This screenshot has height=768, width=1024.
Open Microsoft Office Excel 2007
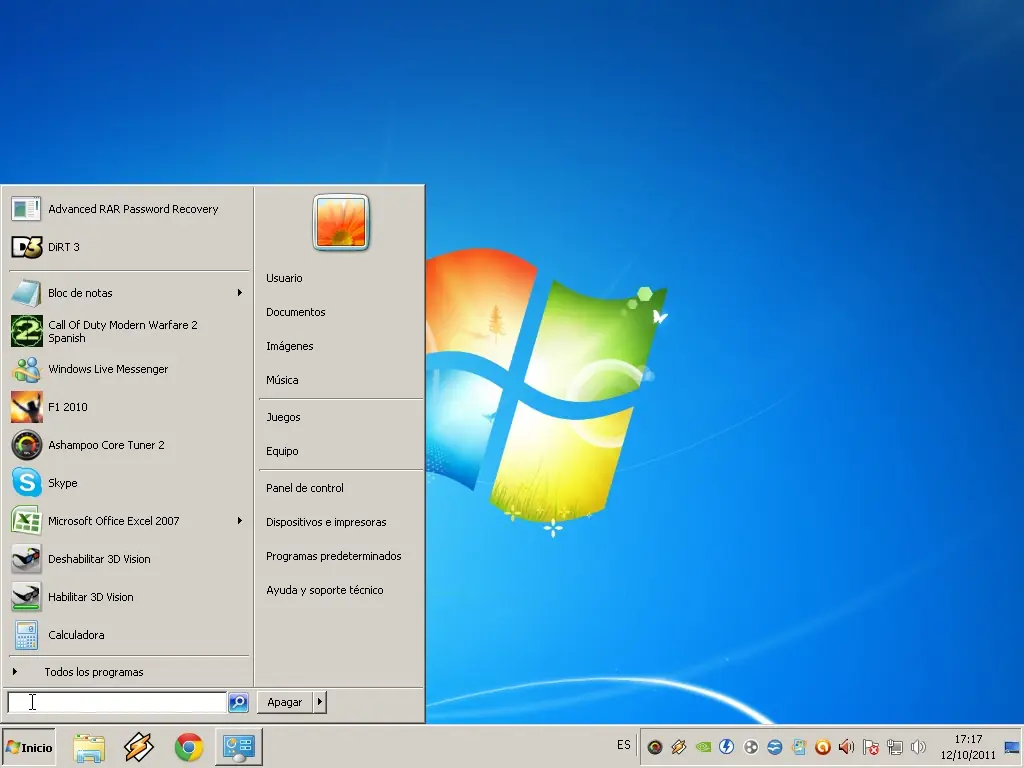(129, 520)
